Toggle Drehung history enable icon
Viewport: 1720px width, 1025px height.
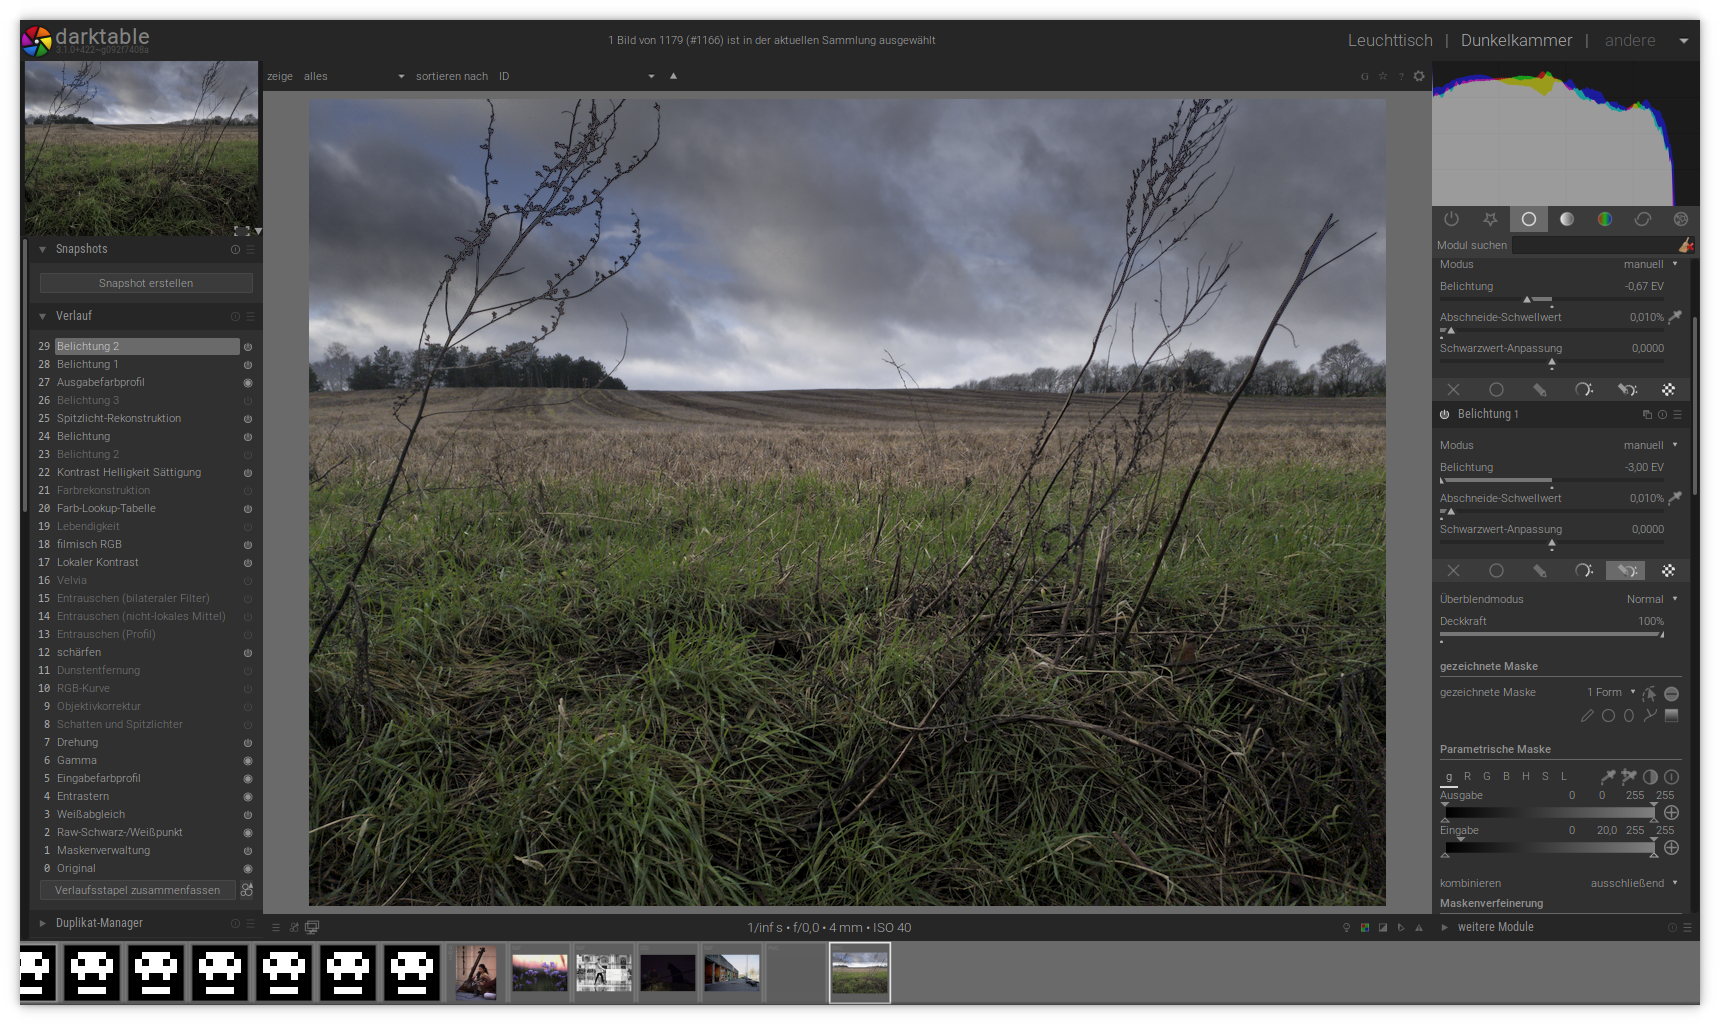[248, 743]
